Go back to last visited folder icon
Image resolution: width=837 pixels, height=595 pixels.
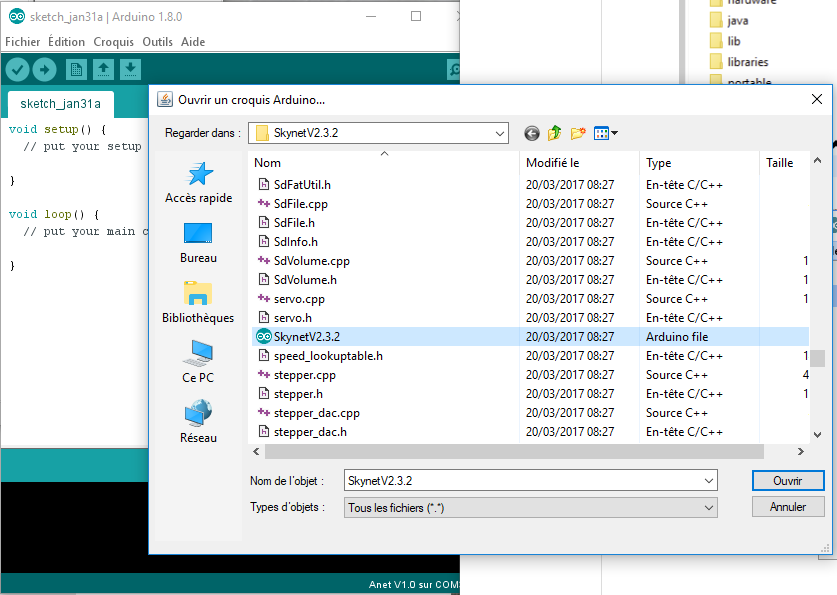click(x=532, y=133)
